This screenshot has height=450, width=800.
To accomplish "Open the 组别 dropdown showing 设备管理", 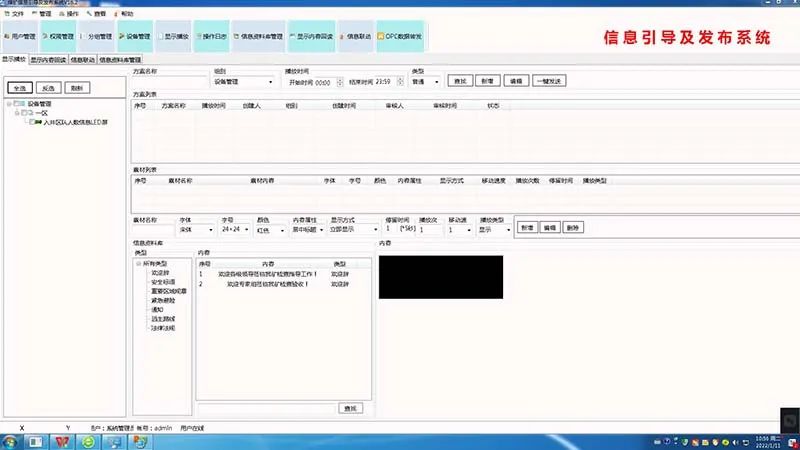I will 244,82.
